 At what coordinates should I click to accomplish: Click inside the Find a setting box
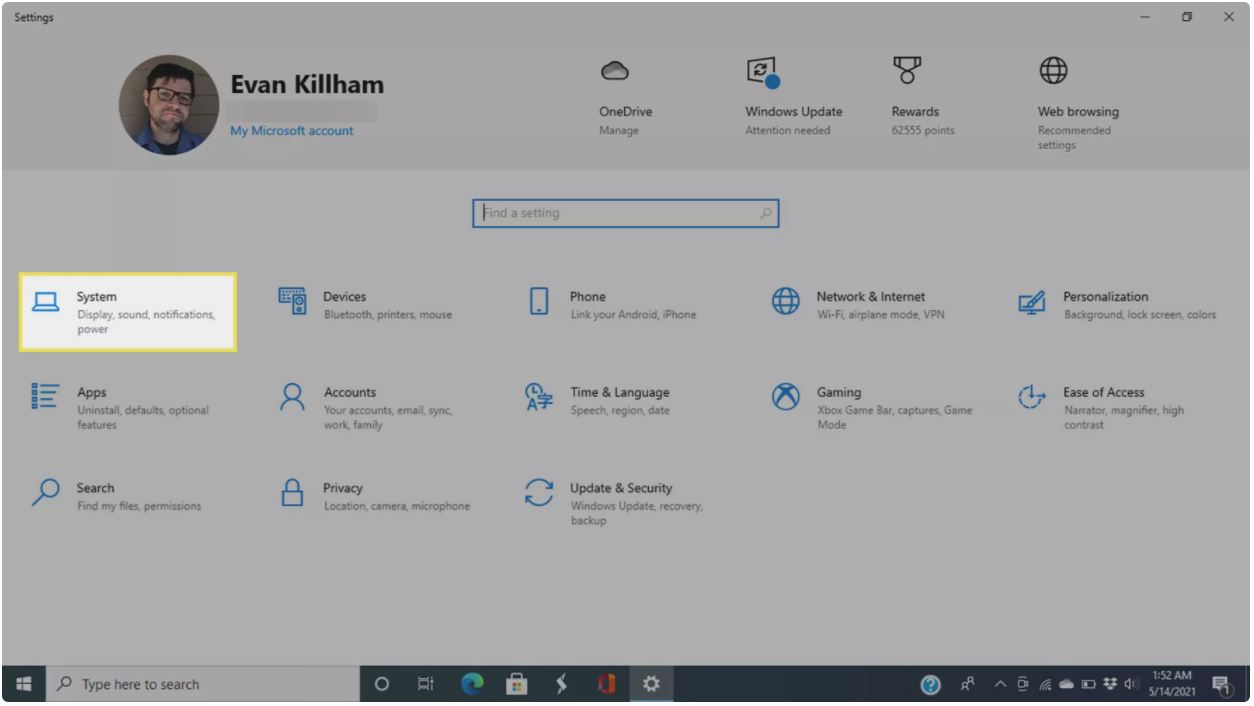tap(620, 213)
